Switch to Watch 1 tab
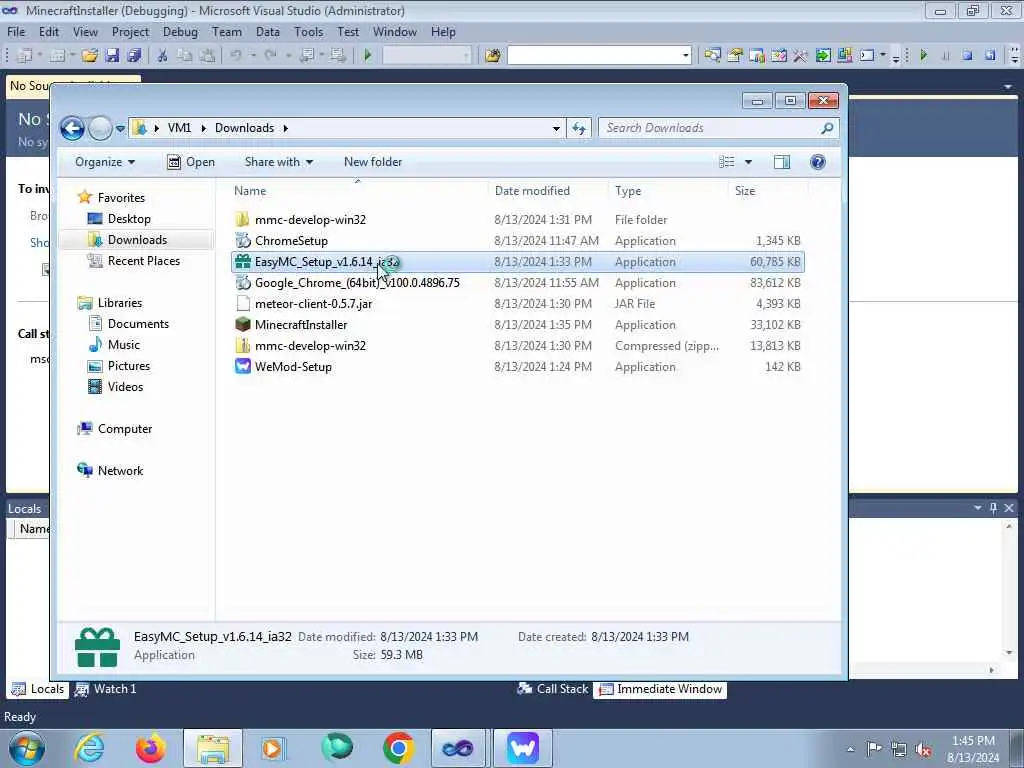This screenshot has width=1024, height=768. [106, 689]
